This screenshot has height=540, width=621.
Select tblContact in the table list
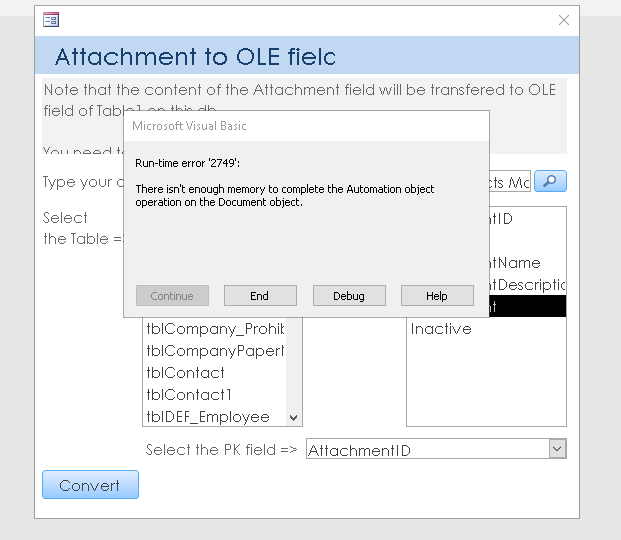click(x=186, y=373)
